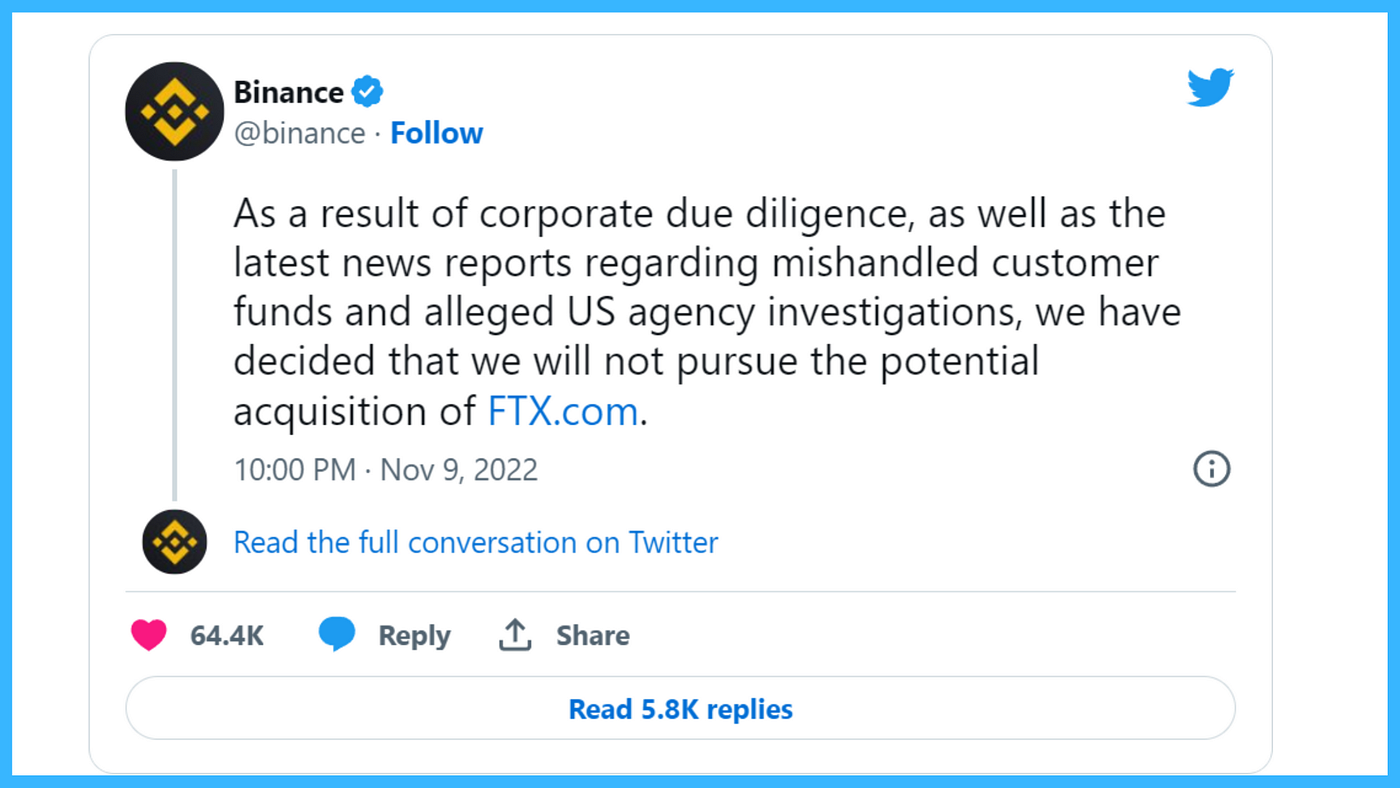1400x788 pixels.
Task: Open the @binance handle profile
Action: point(299,133)
